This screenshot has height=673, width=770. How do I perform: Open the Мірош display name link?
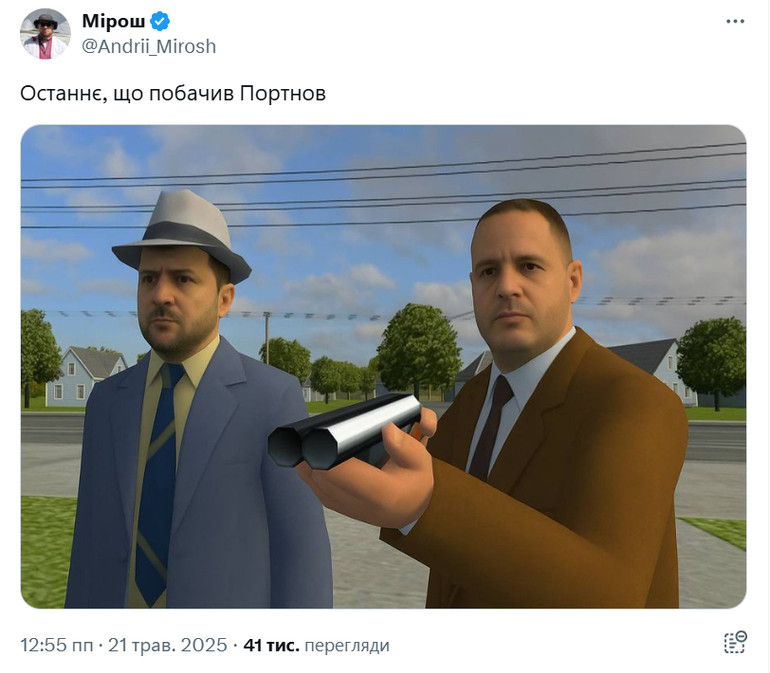(113, 21)
